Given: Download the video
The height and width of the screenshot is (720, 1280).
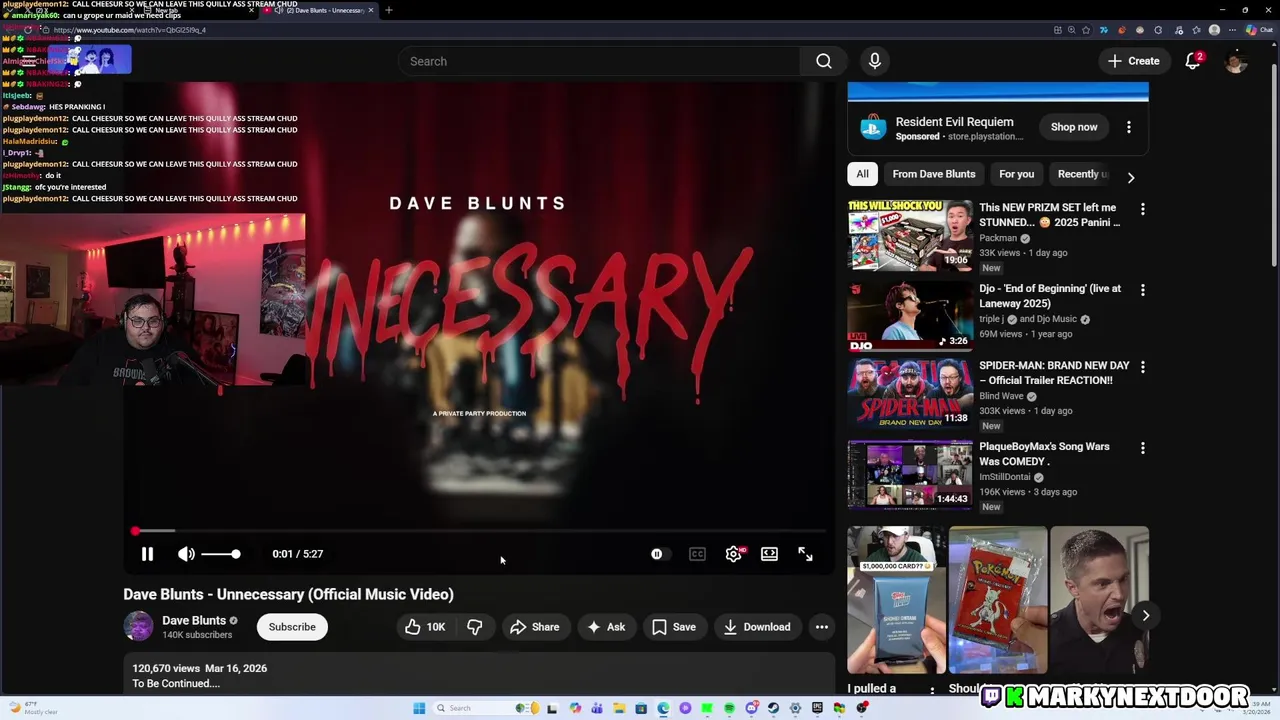Looking at the screenshot, I should click(757, 627).
